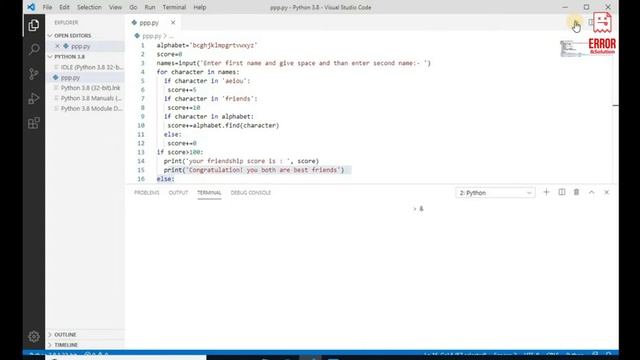Switch to the Problems panel tab
Image resolution: width=640 pixels, height=360 pixels.
tap(147, 193)
